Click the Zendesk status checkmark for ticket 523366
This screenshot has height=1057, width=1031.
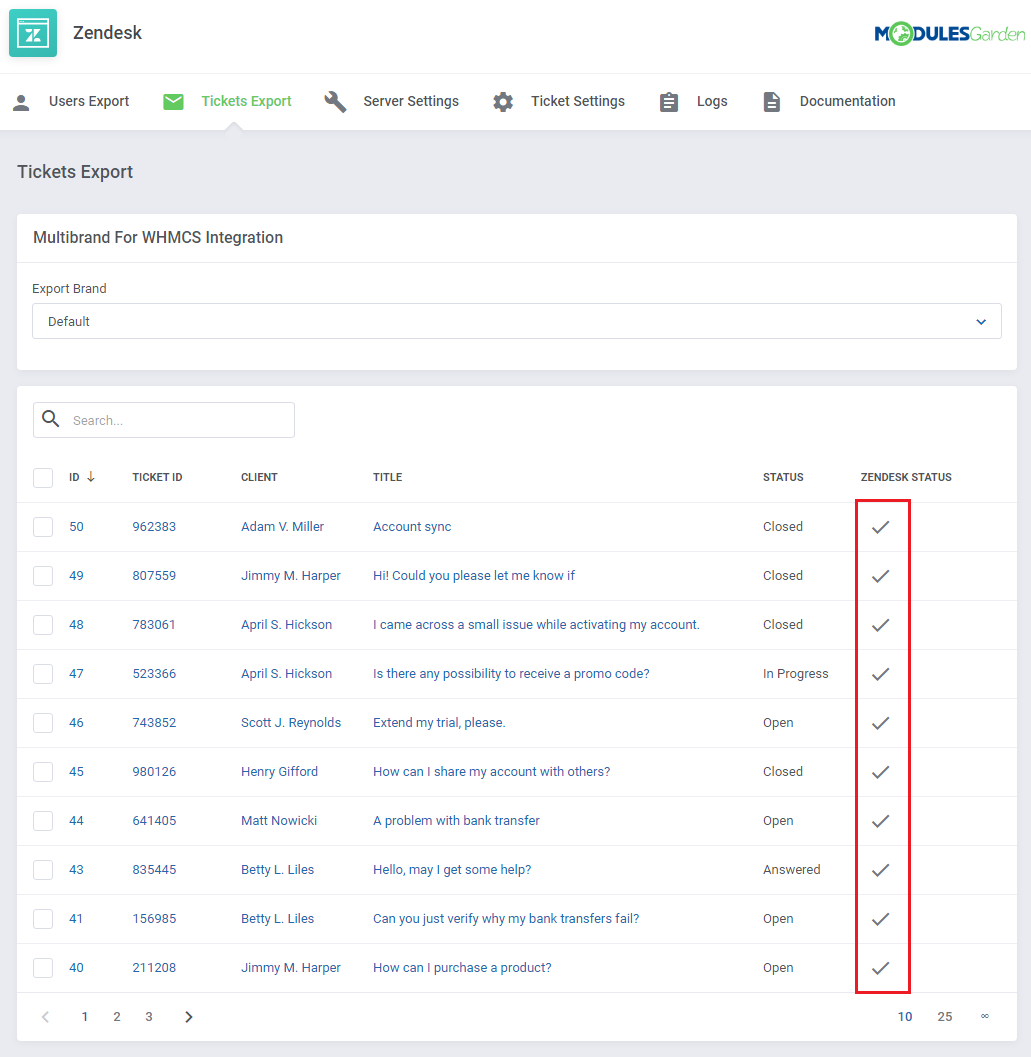point(881,674)
